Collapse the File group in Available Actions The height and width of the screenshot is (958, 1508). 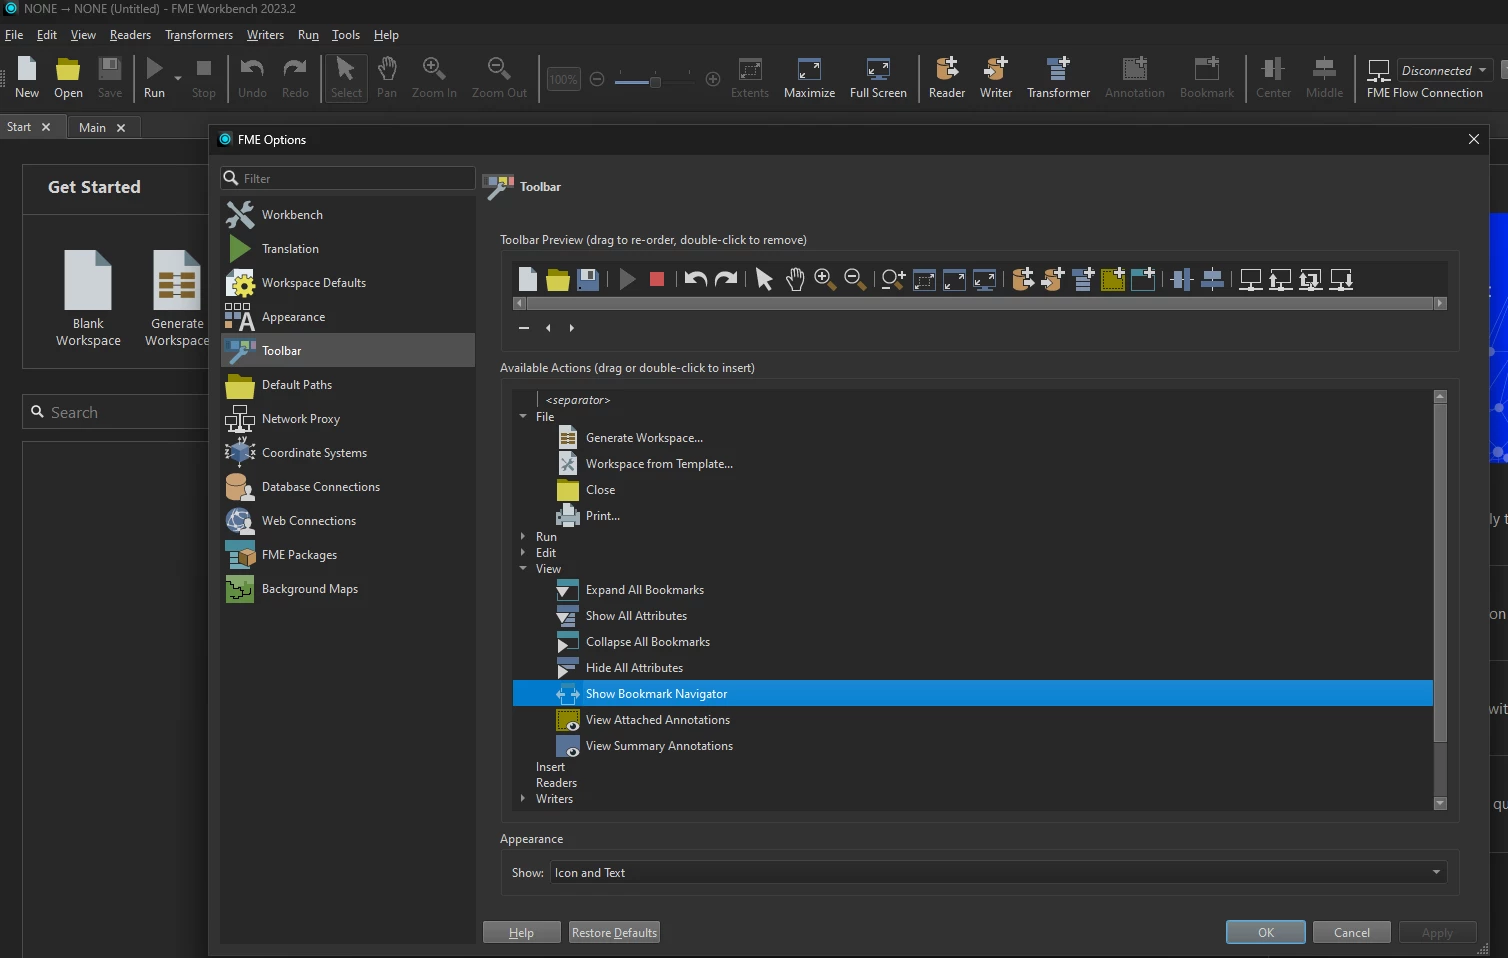[523, 416]
